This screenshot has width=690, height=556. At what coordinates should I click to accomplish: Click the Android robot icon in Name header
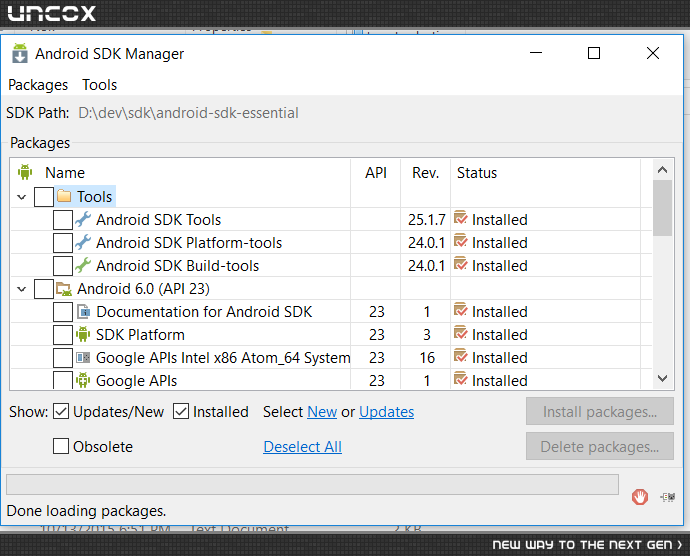point(25,172)
